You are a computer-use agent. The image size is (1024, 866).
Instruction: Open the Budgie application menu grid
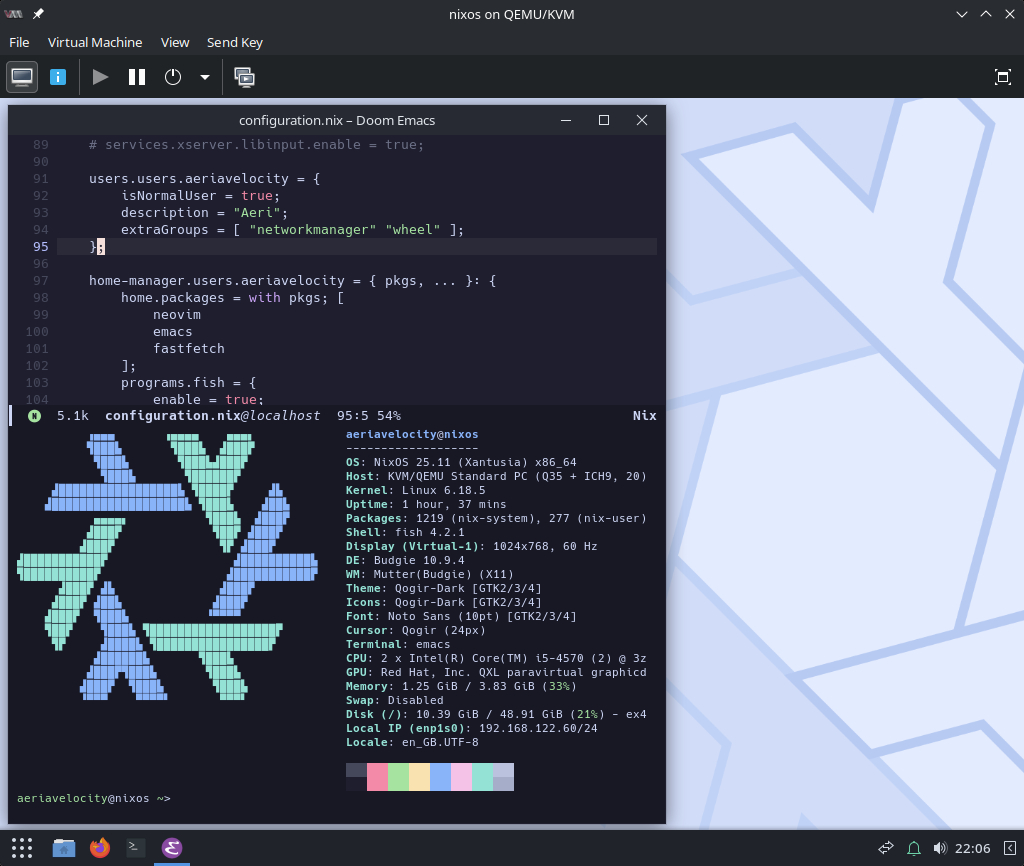[x=22, y=848]
